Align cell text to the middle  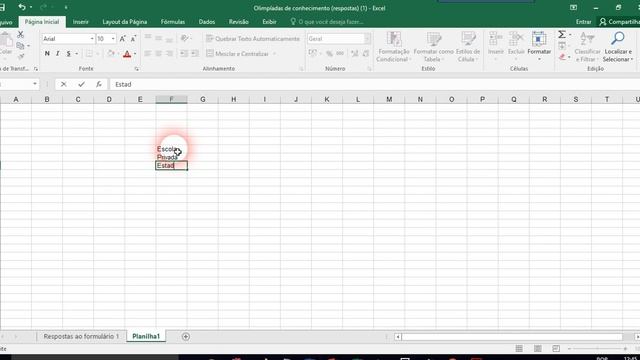point(158,38)
